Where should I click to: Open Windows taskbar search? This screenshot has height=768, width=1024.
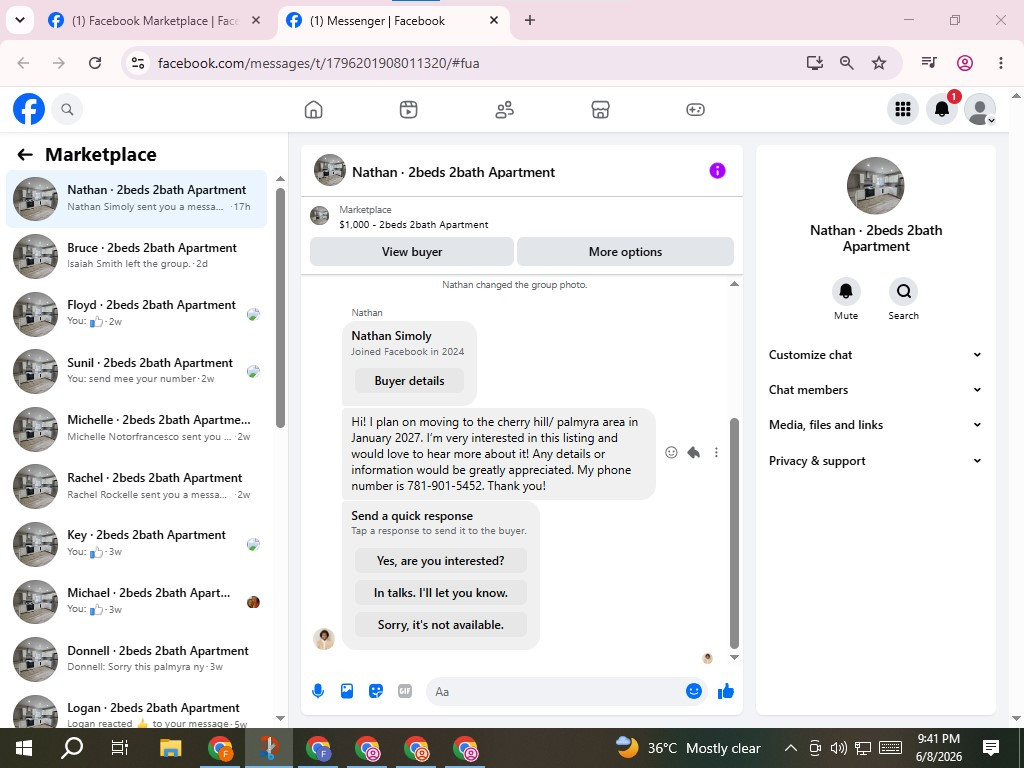pyautogui.click(x=72, y=748)
